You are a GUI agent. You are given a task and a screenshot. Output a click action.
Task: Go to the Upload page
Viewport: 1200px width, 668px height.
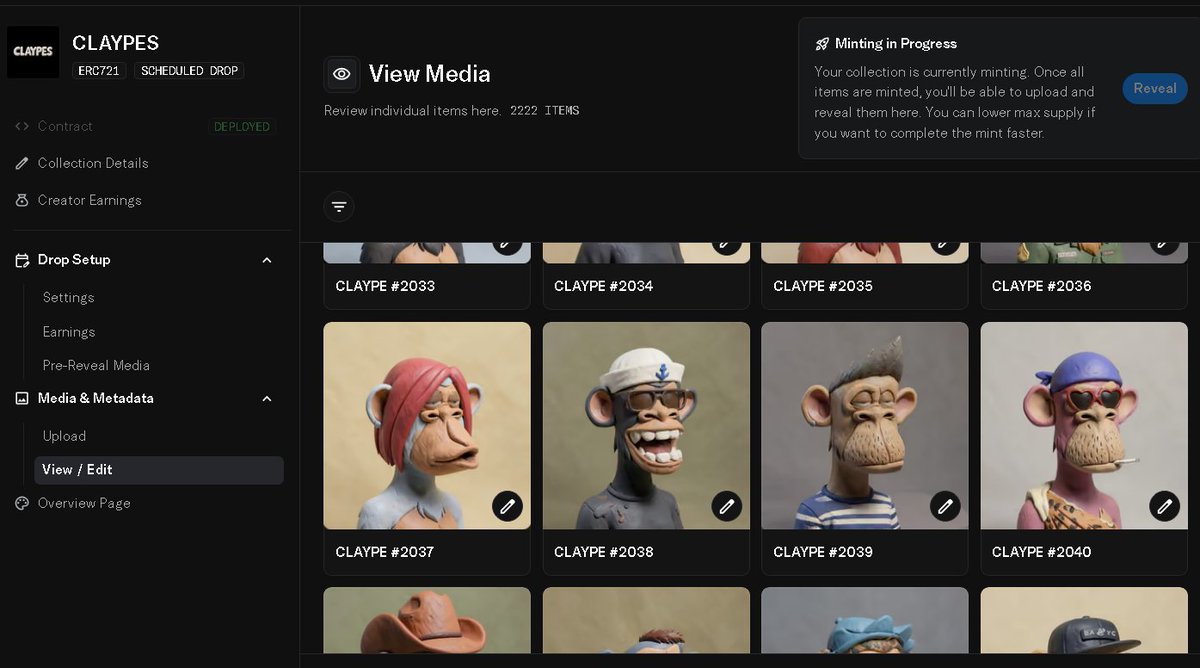pos(64,436)
